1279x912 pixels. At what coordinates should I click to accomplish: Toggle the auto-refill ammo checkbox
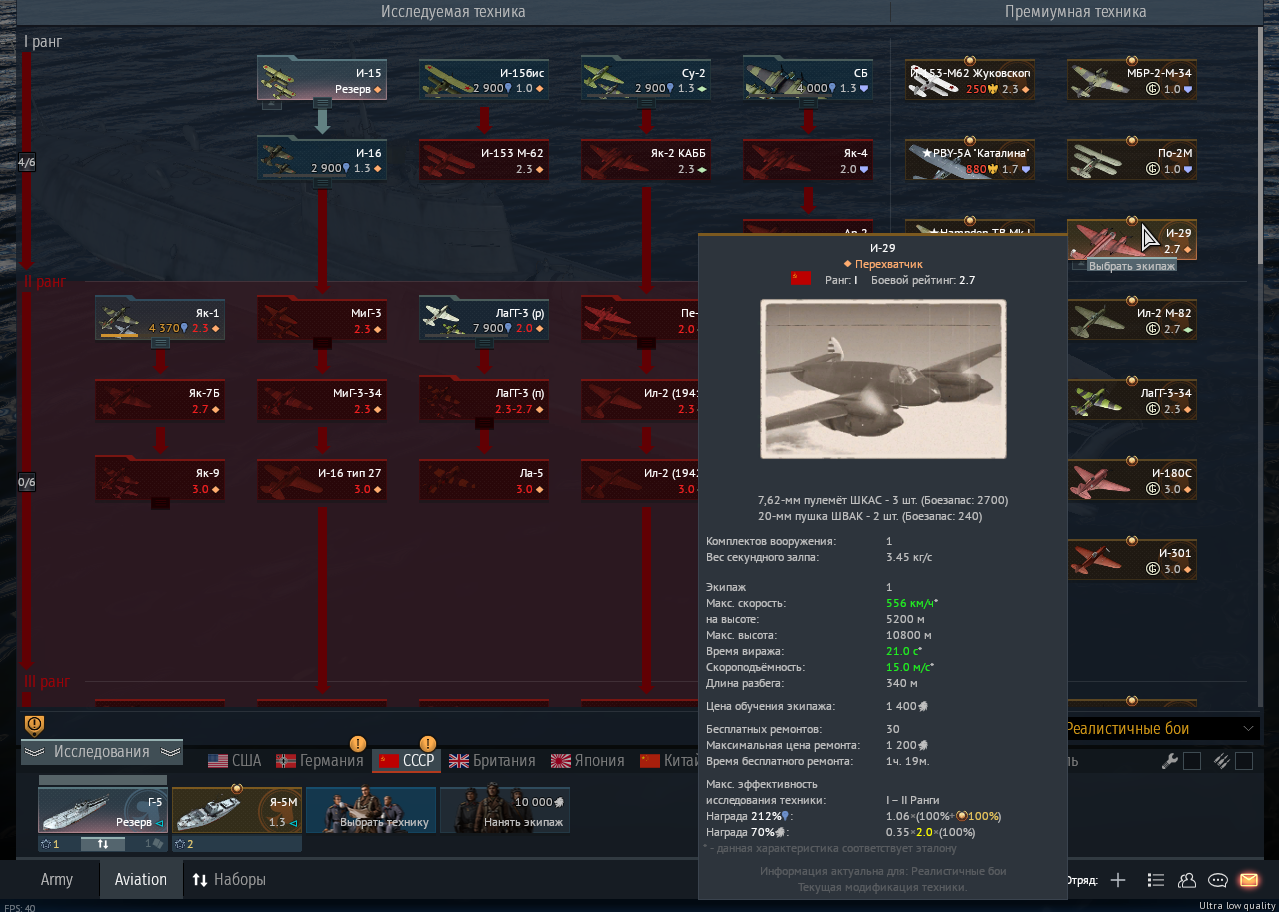[x=1243, y=761]
